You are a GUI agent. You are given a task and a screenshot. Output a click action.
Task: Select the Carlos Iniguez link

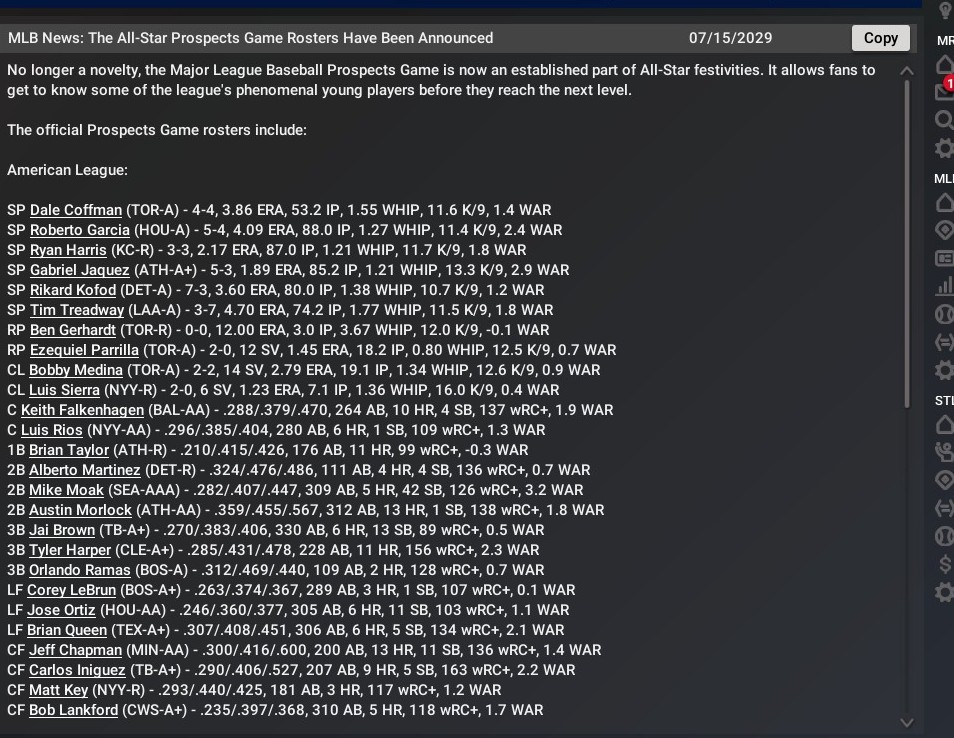[77, 670]
